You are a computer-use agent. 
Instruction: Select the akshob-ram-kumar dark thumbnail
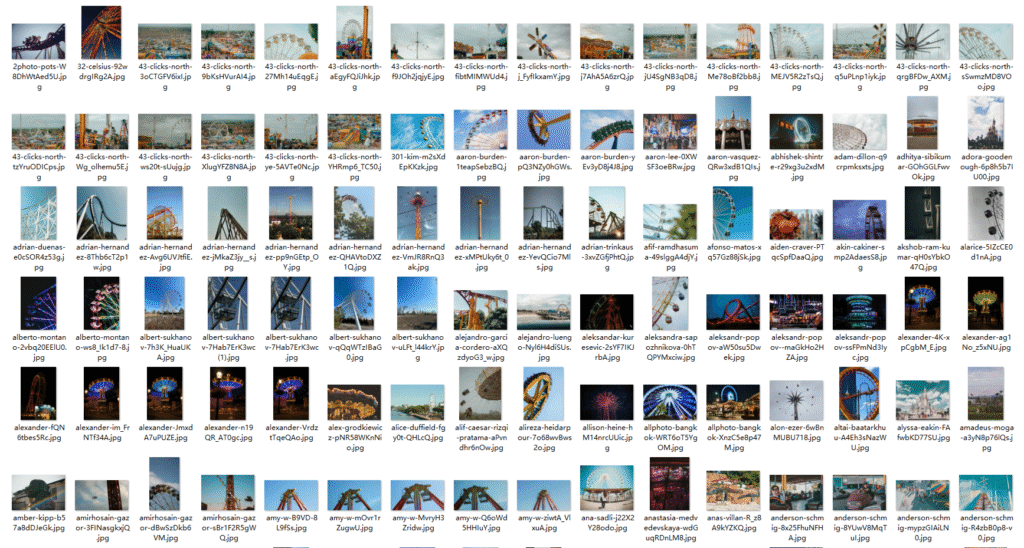click(x=923, y=214)
